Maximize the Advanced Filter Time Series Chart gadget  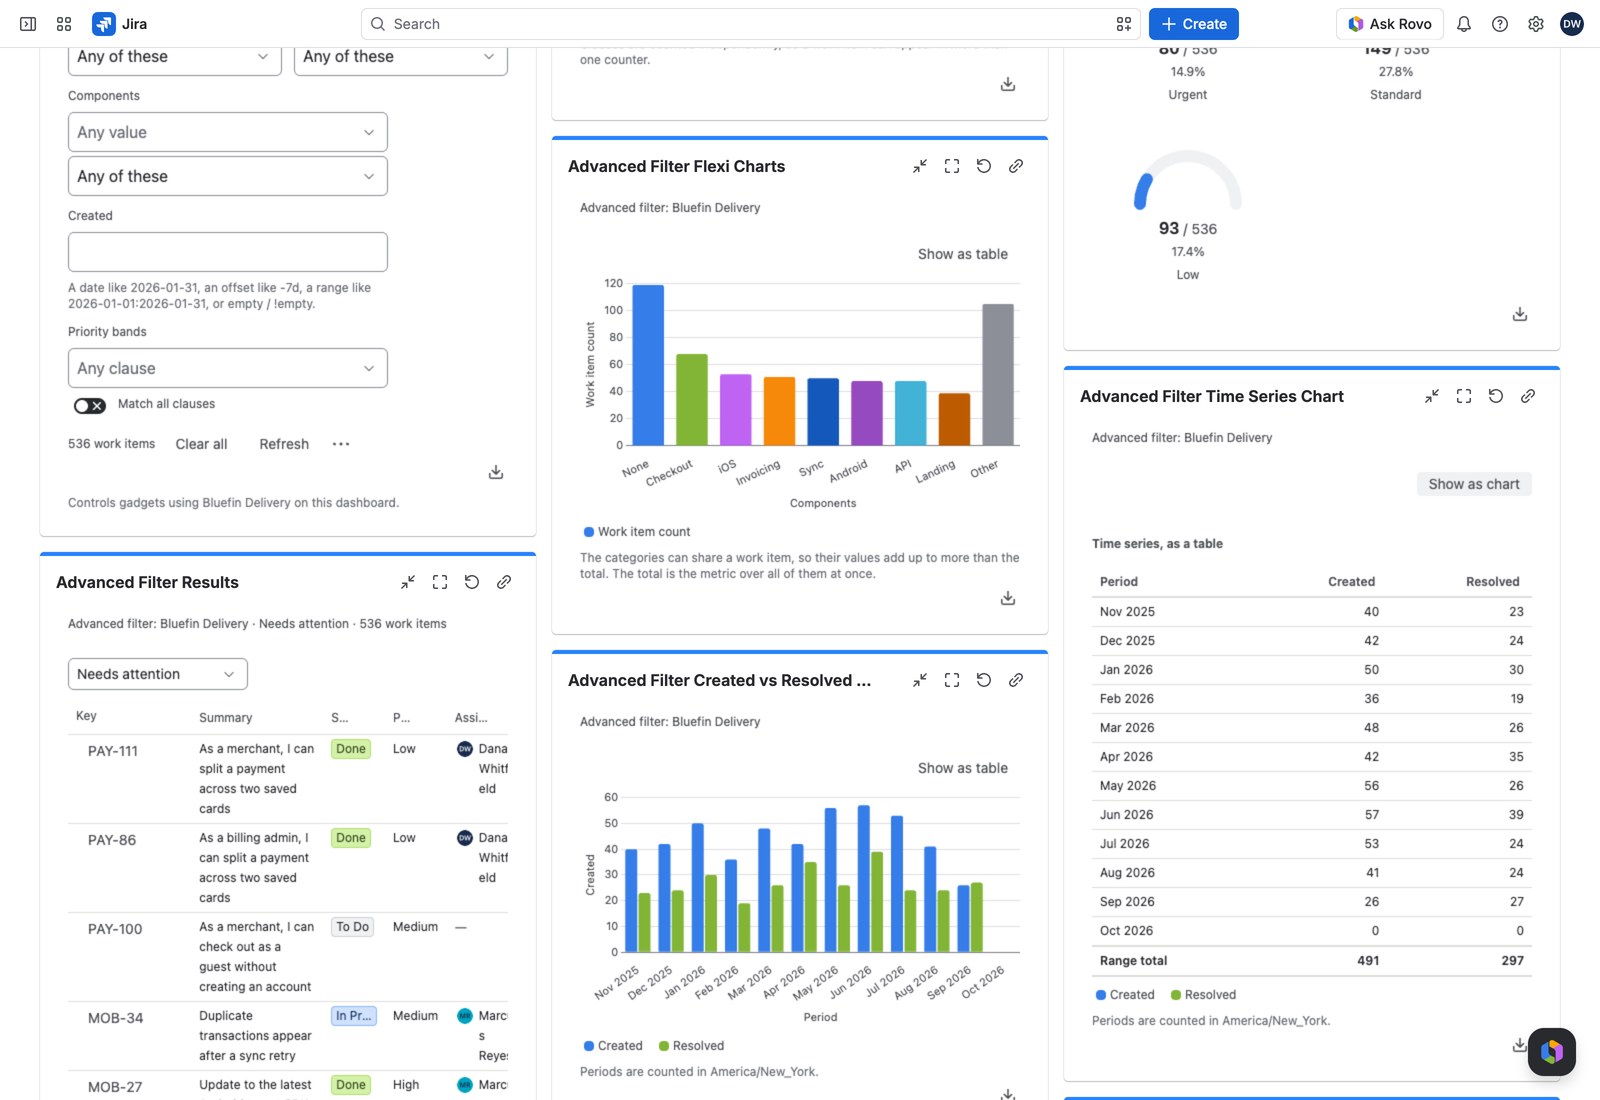pyautogui.click(x=1464, y=396)
